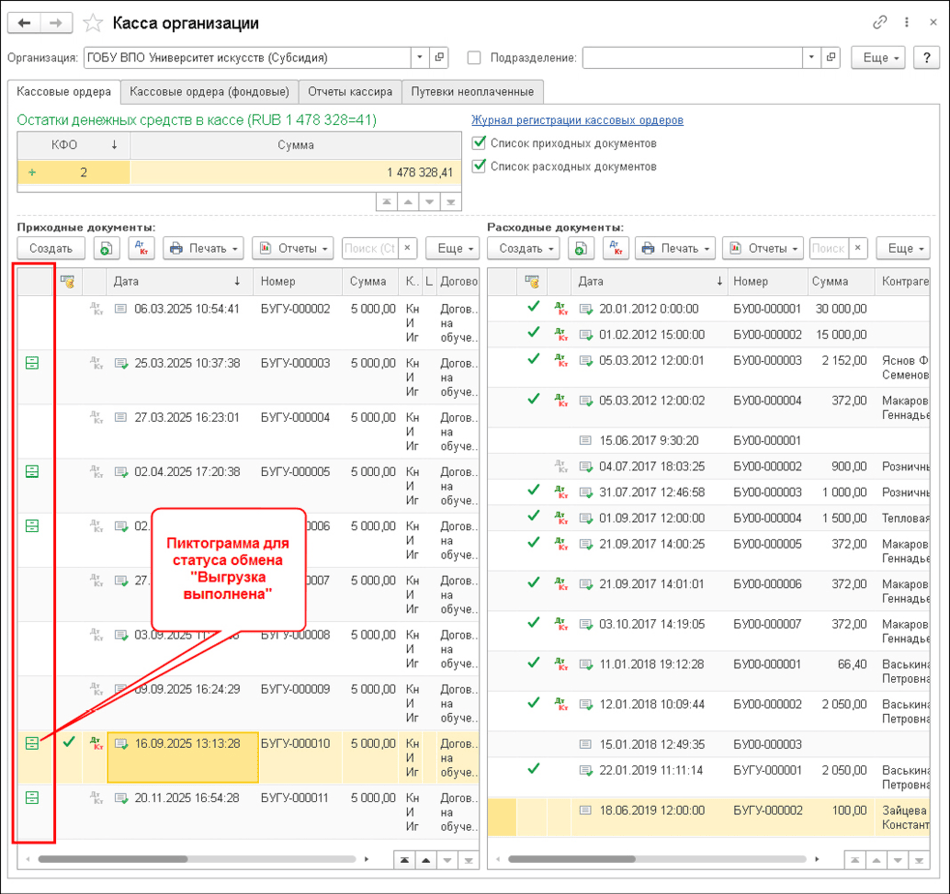Open the Путевки неоплаченные tab
950x894 pixels.
click(472, 92)
